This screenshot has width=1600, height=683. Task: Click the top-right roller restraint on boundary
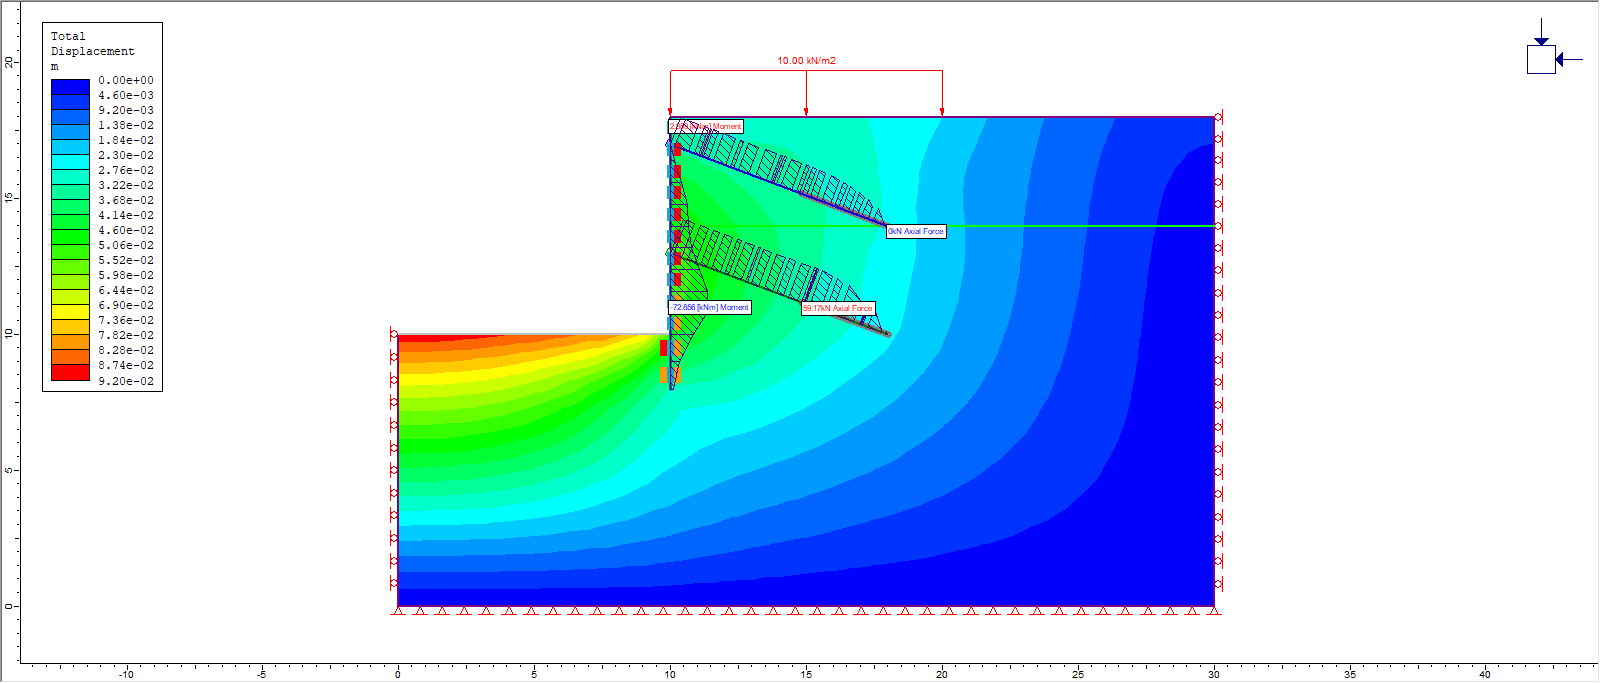[x=1218, y=117]
